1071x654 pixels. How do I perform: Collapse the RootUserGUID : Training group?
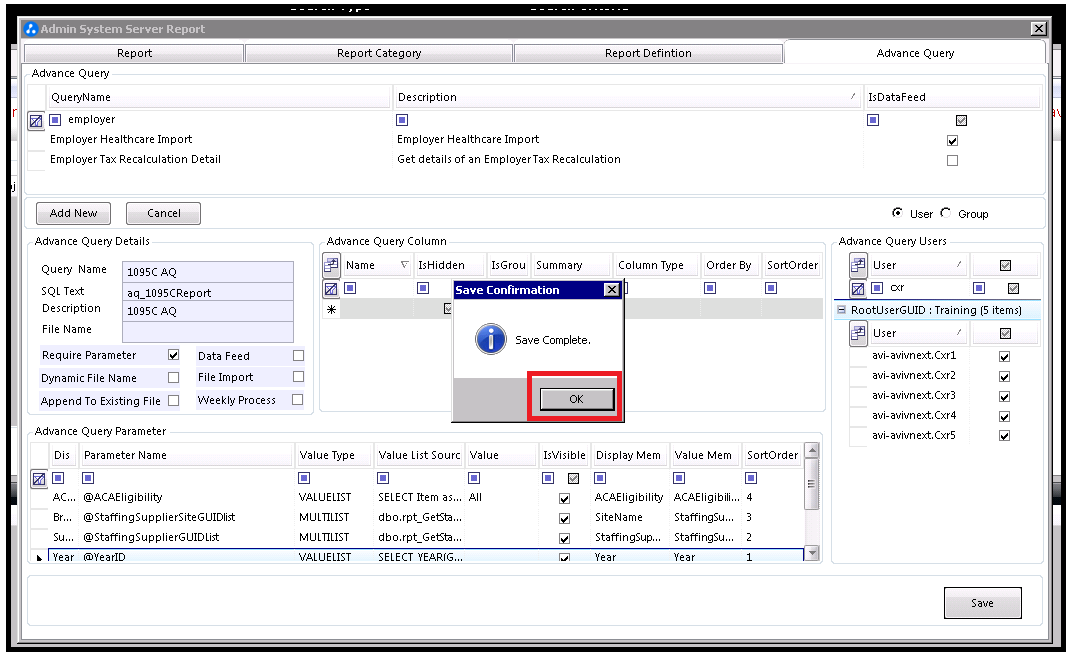[x=842, y=310]
